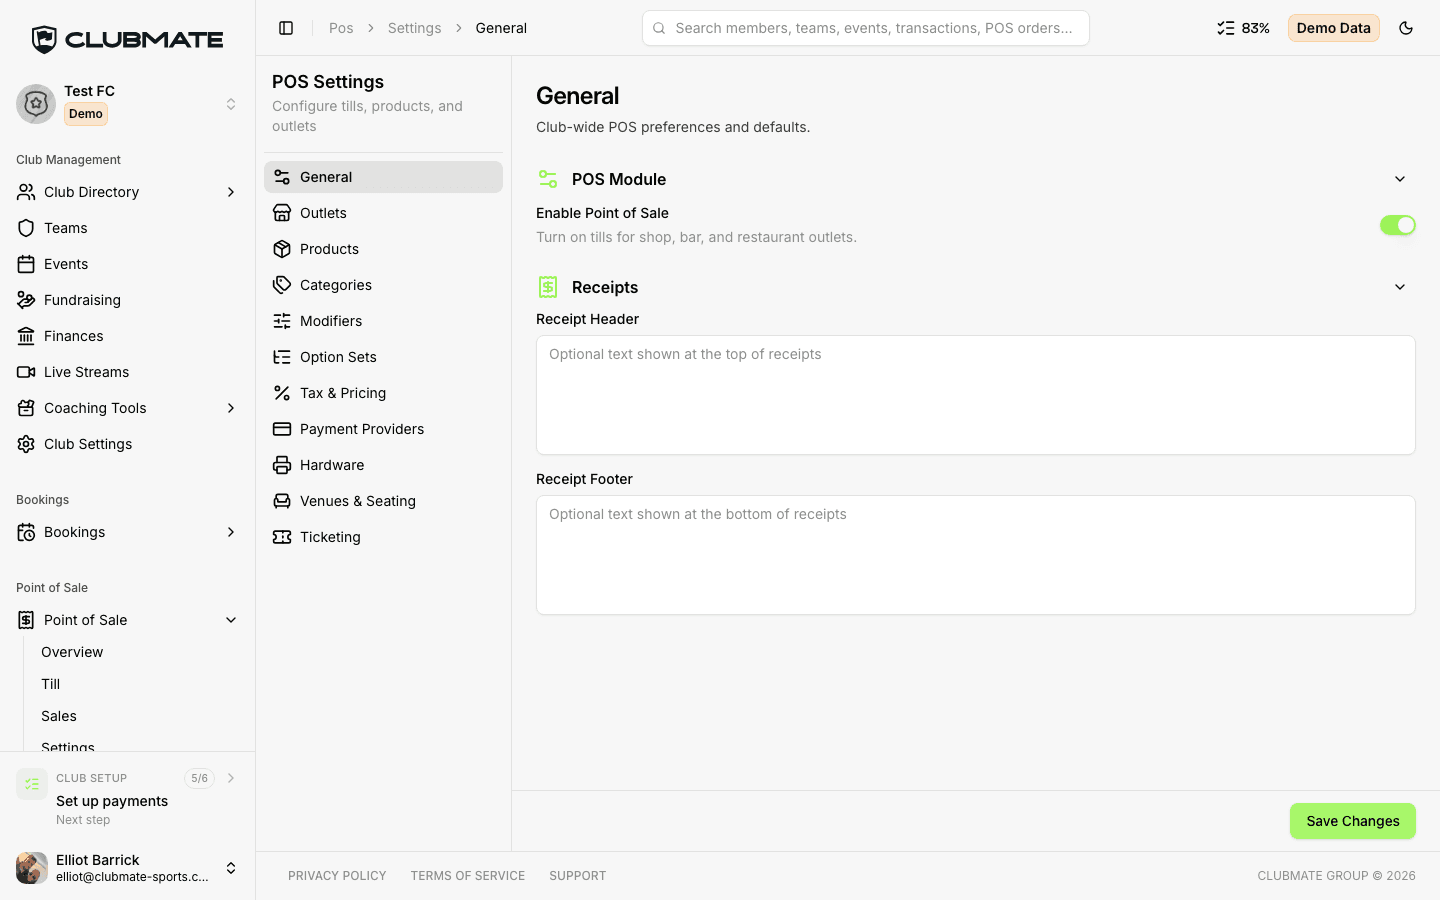Collapse the Point of Sale submenu chevron
The width and height of the screenshot is (1440, 900).
pos(231,620)
